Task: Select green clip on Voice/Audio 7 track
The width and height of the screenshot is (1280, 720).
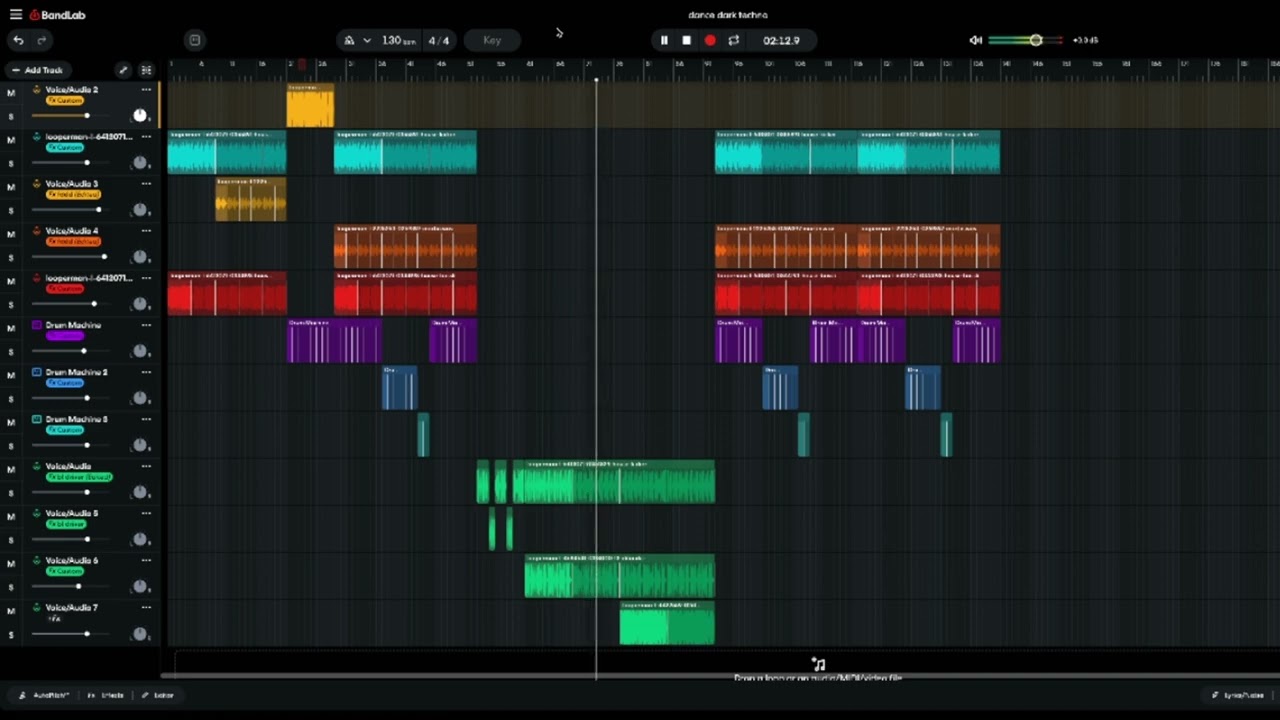Action: pos(667,622)
